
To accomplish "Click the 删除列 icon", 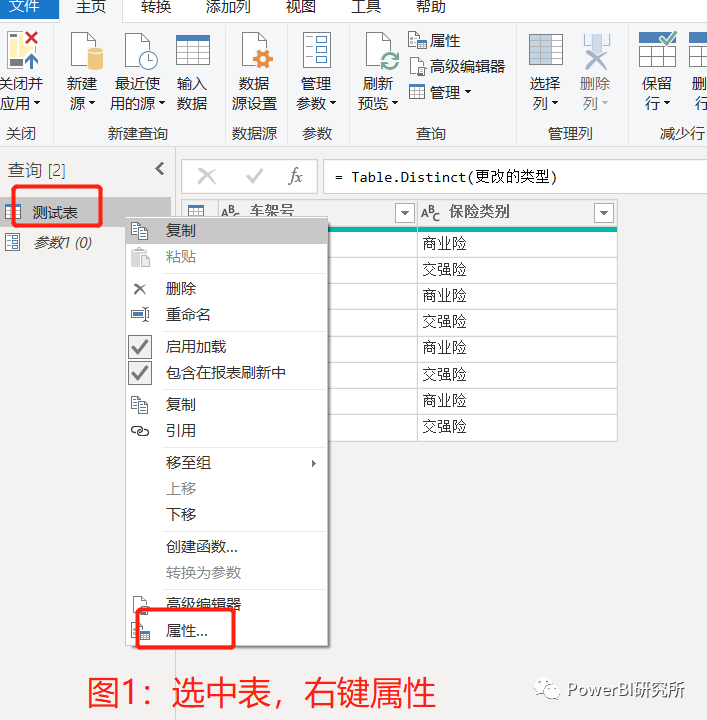I will coord(596,51).
